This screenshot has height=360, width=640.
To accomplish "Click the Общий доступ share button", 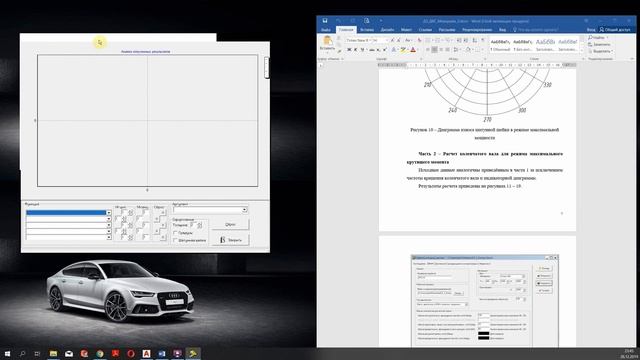I will [614, 30].
